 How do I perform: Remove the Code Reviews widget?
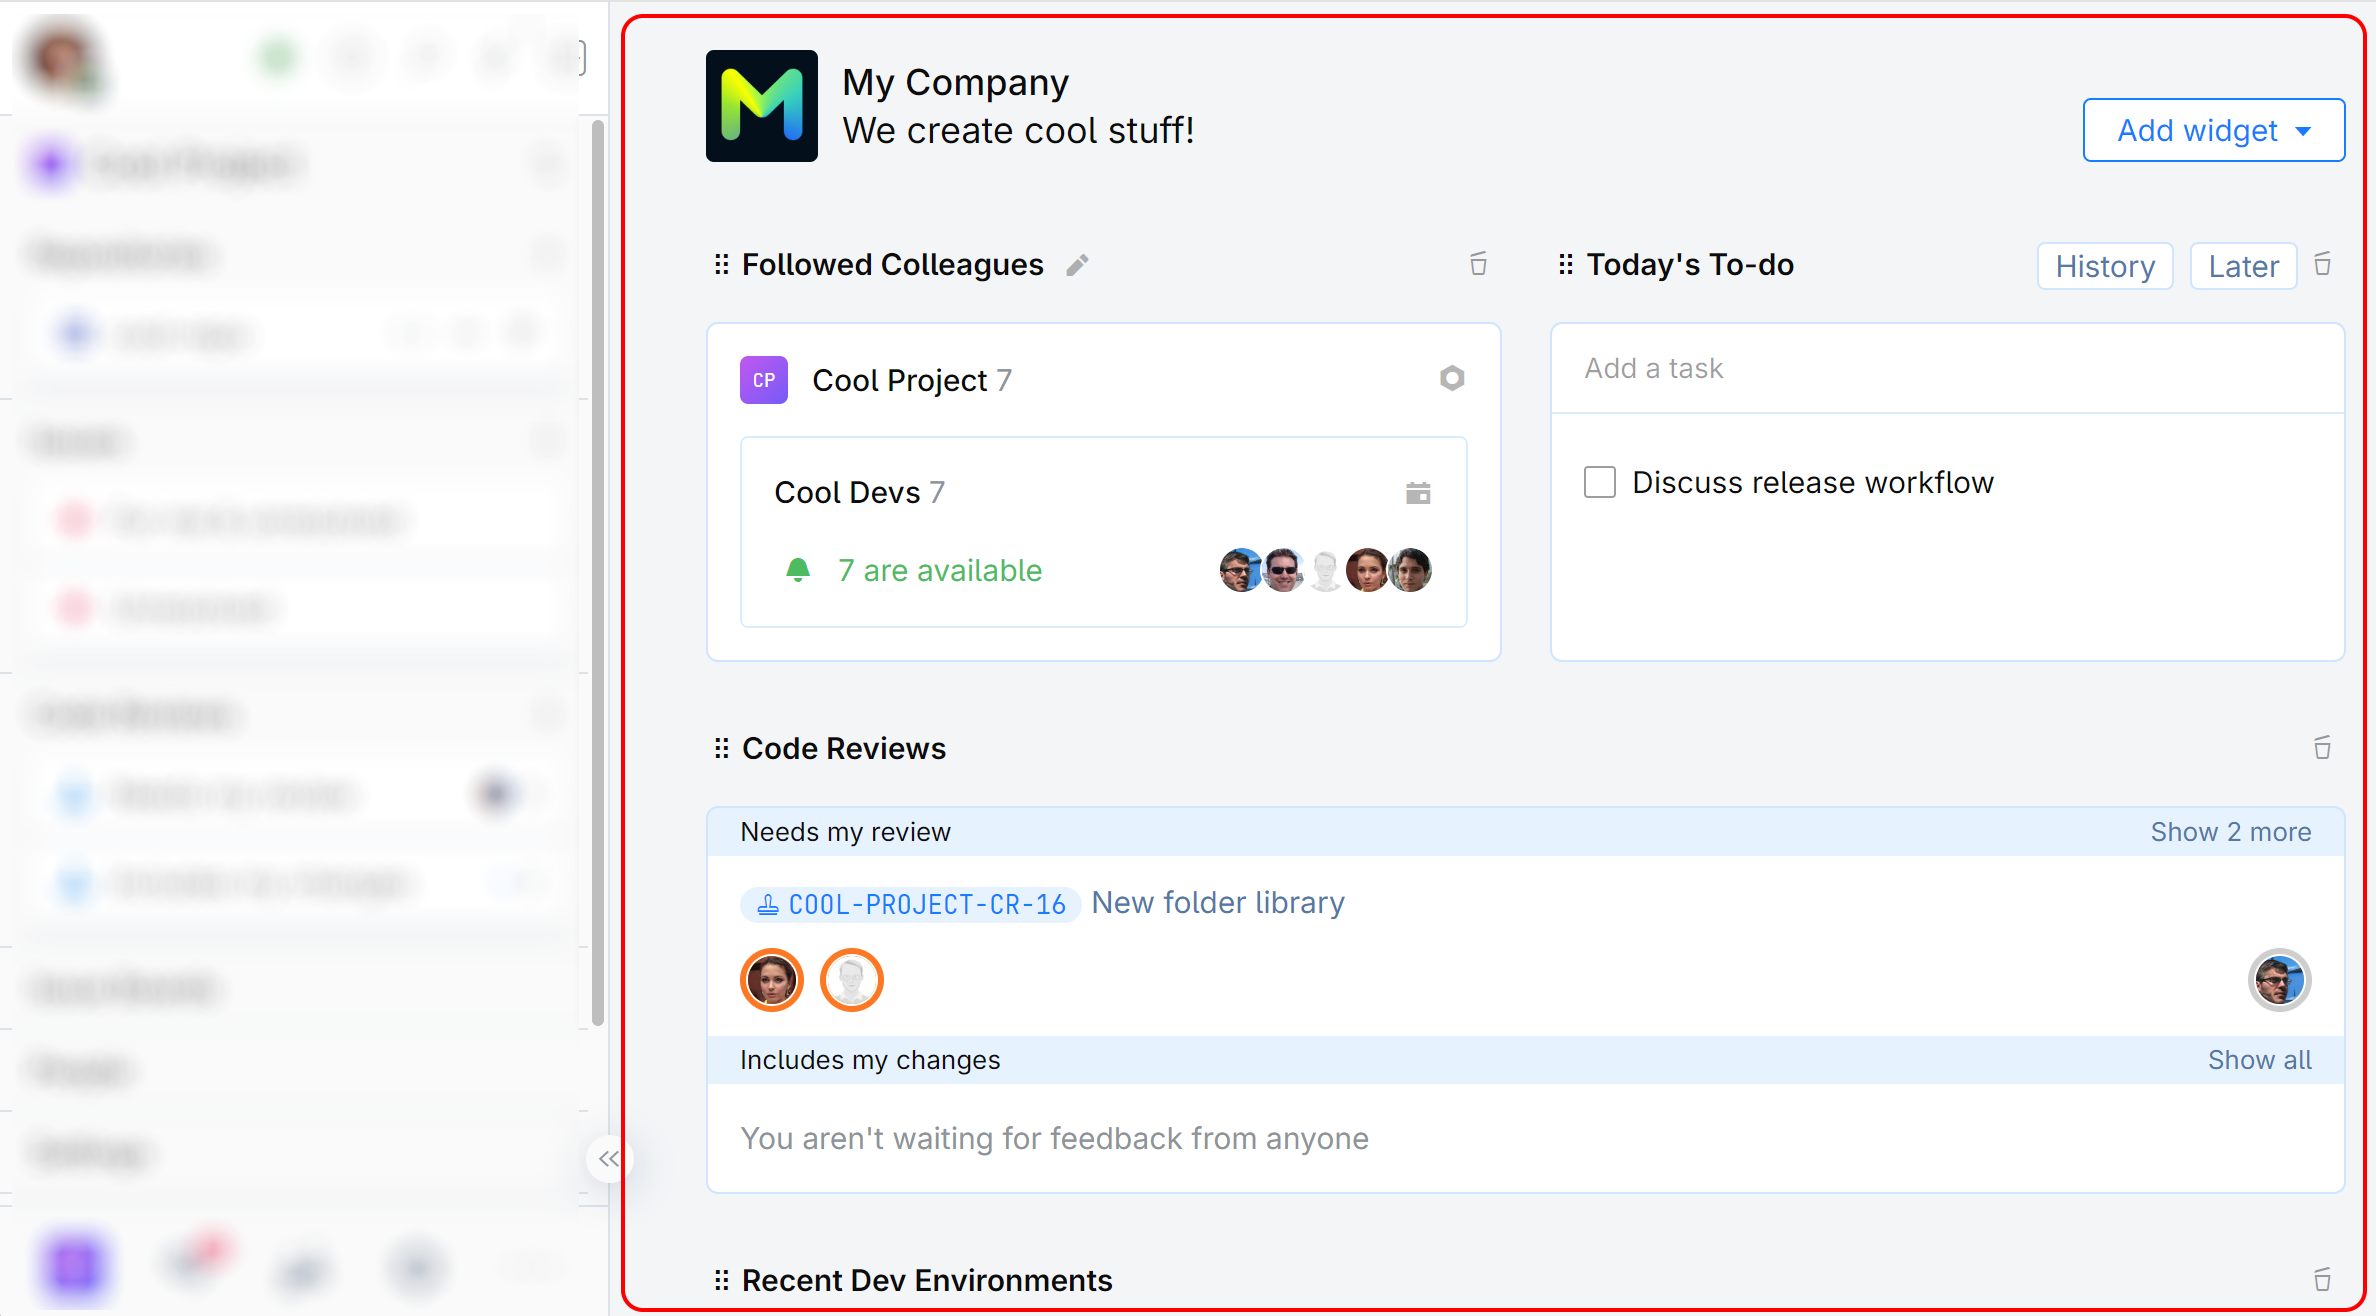(2322, 748)
